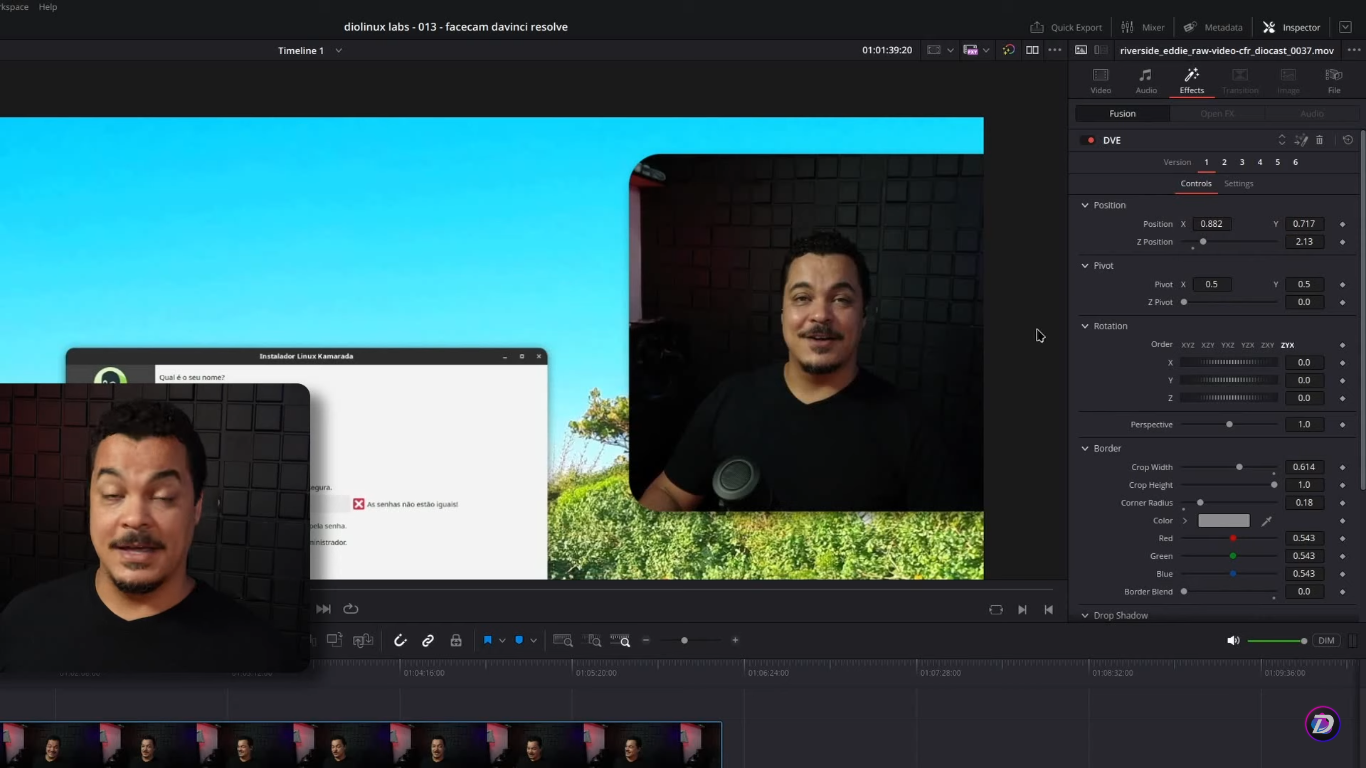This screenshot has height=768, width=1366.
Task: Pick border color with the eyedropper
Action: coord(1267,521)
